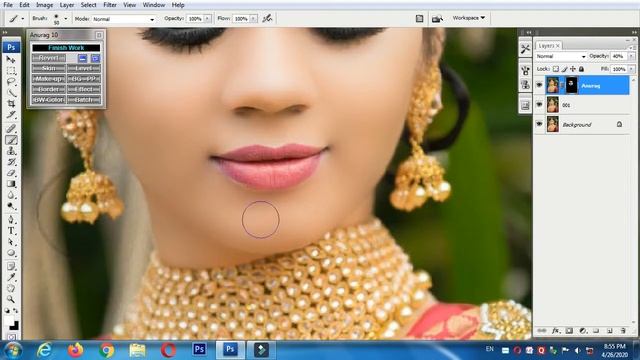Enable airbrush icon in options bar

tap(267, 18)
